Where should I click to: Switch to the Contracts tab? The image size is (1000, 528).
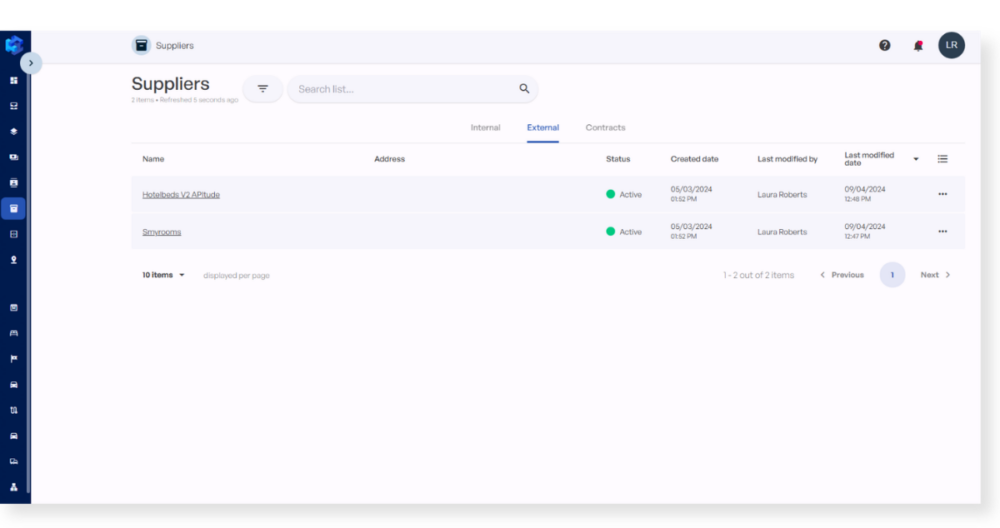(x=605, y=128)
